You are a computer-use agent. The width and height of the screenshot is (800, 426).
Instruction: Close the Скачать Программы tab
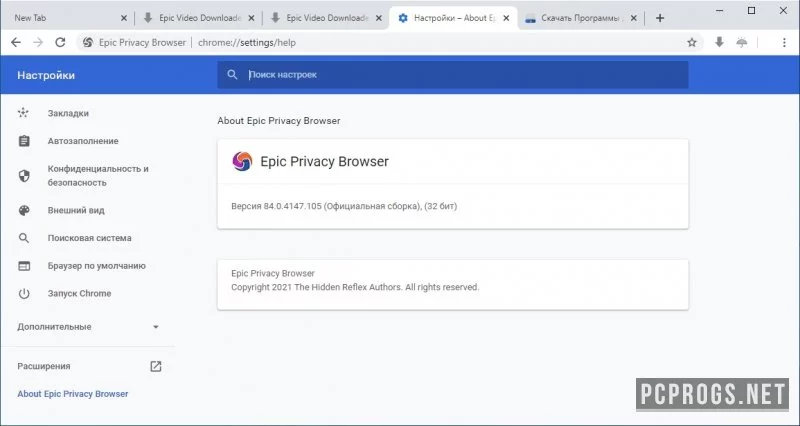[x=634, y=18]
